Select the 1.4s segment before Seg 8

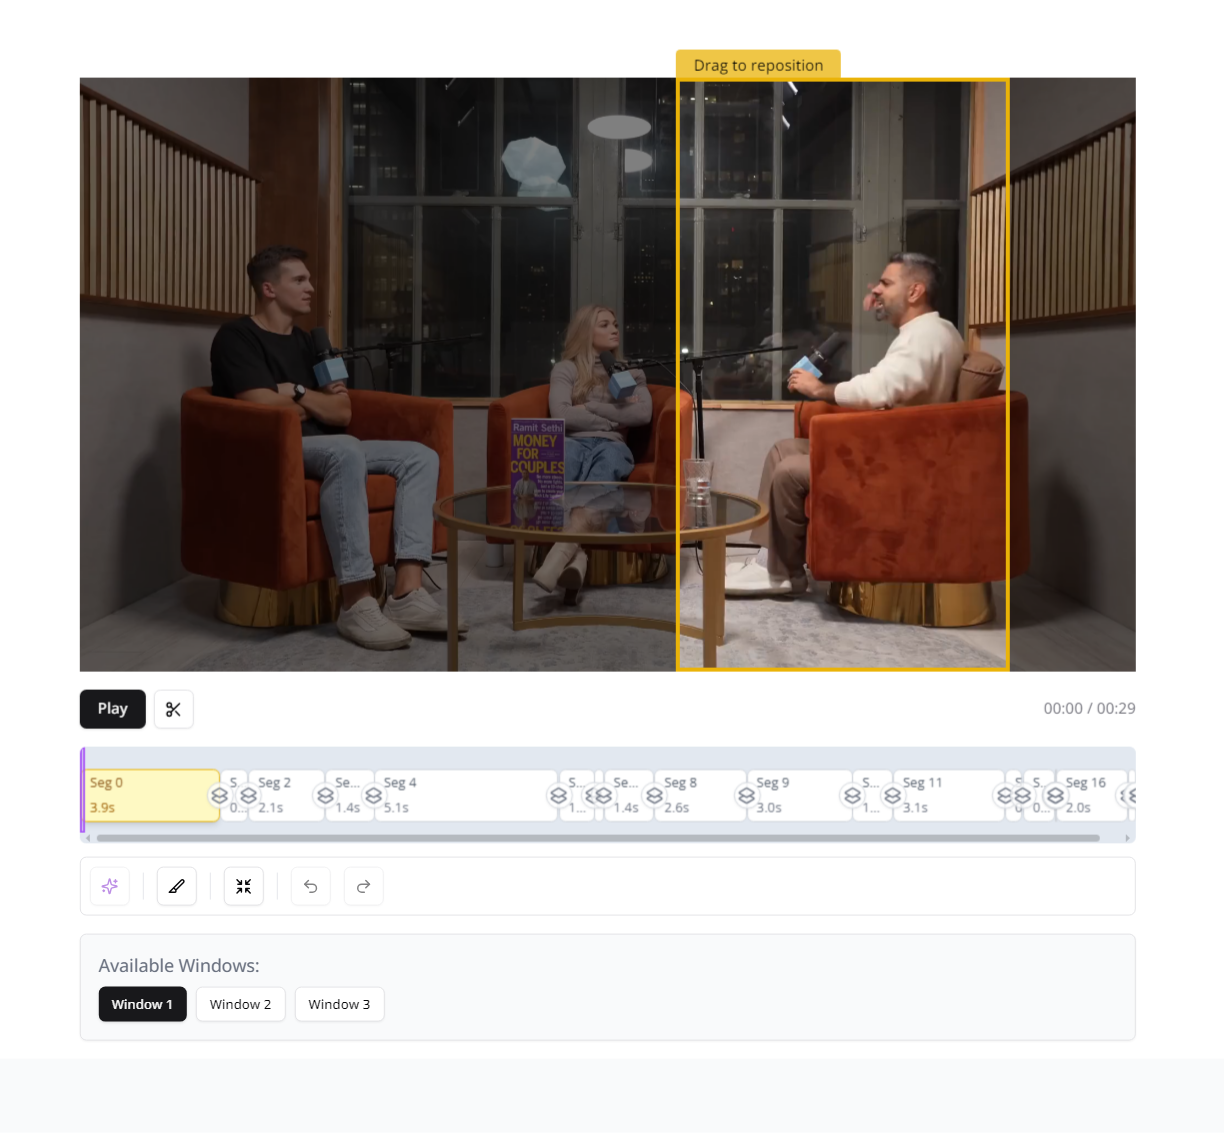click(x=628, y=796)
